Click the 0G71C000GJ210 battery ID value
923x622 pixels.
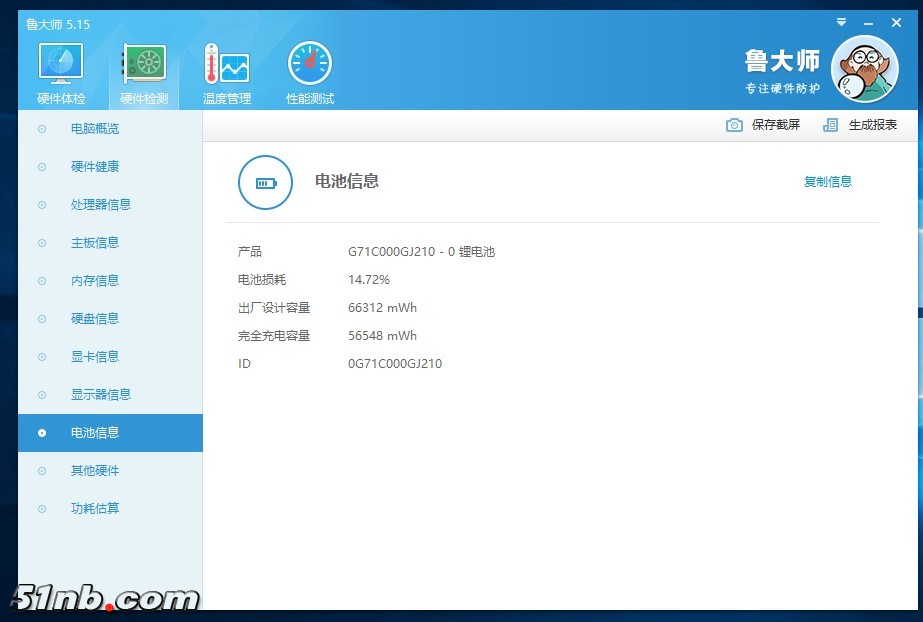click(395, 364)
